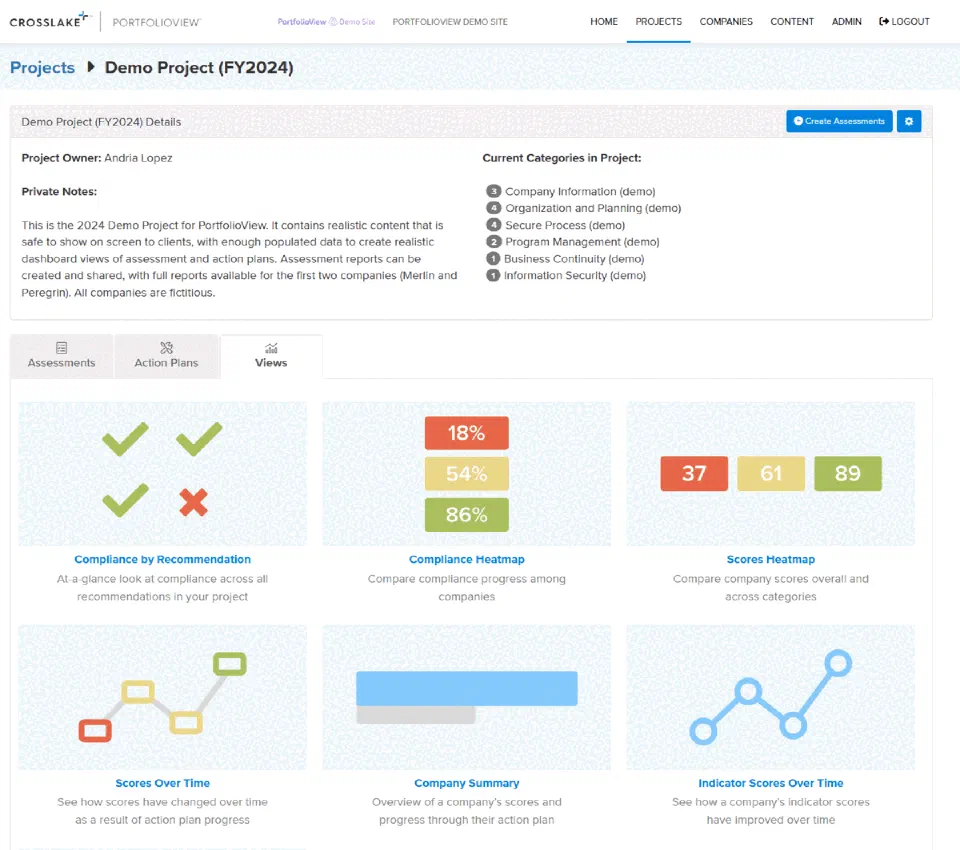Click the red 18% heatmap tile
Viewport: 960px width, 850px height.
(467, 433)
